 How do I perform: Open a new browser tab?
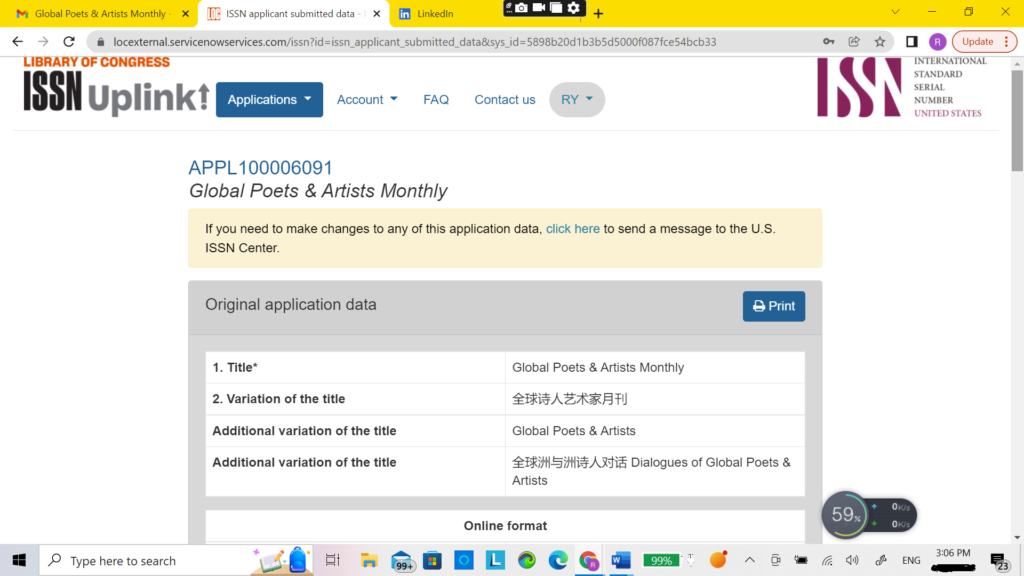tap(598, 14)
